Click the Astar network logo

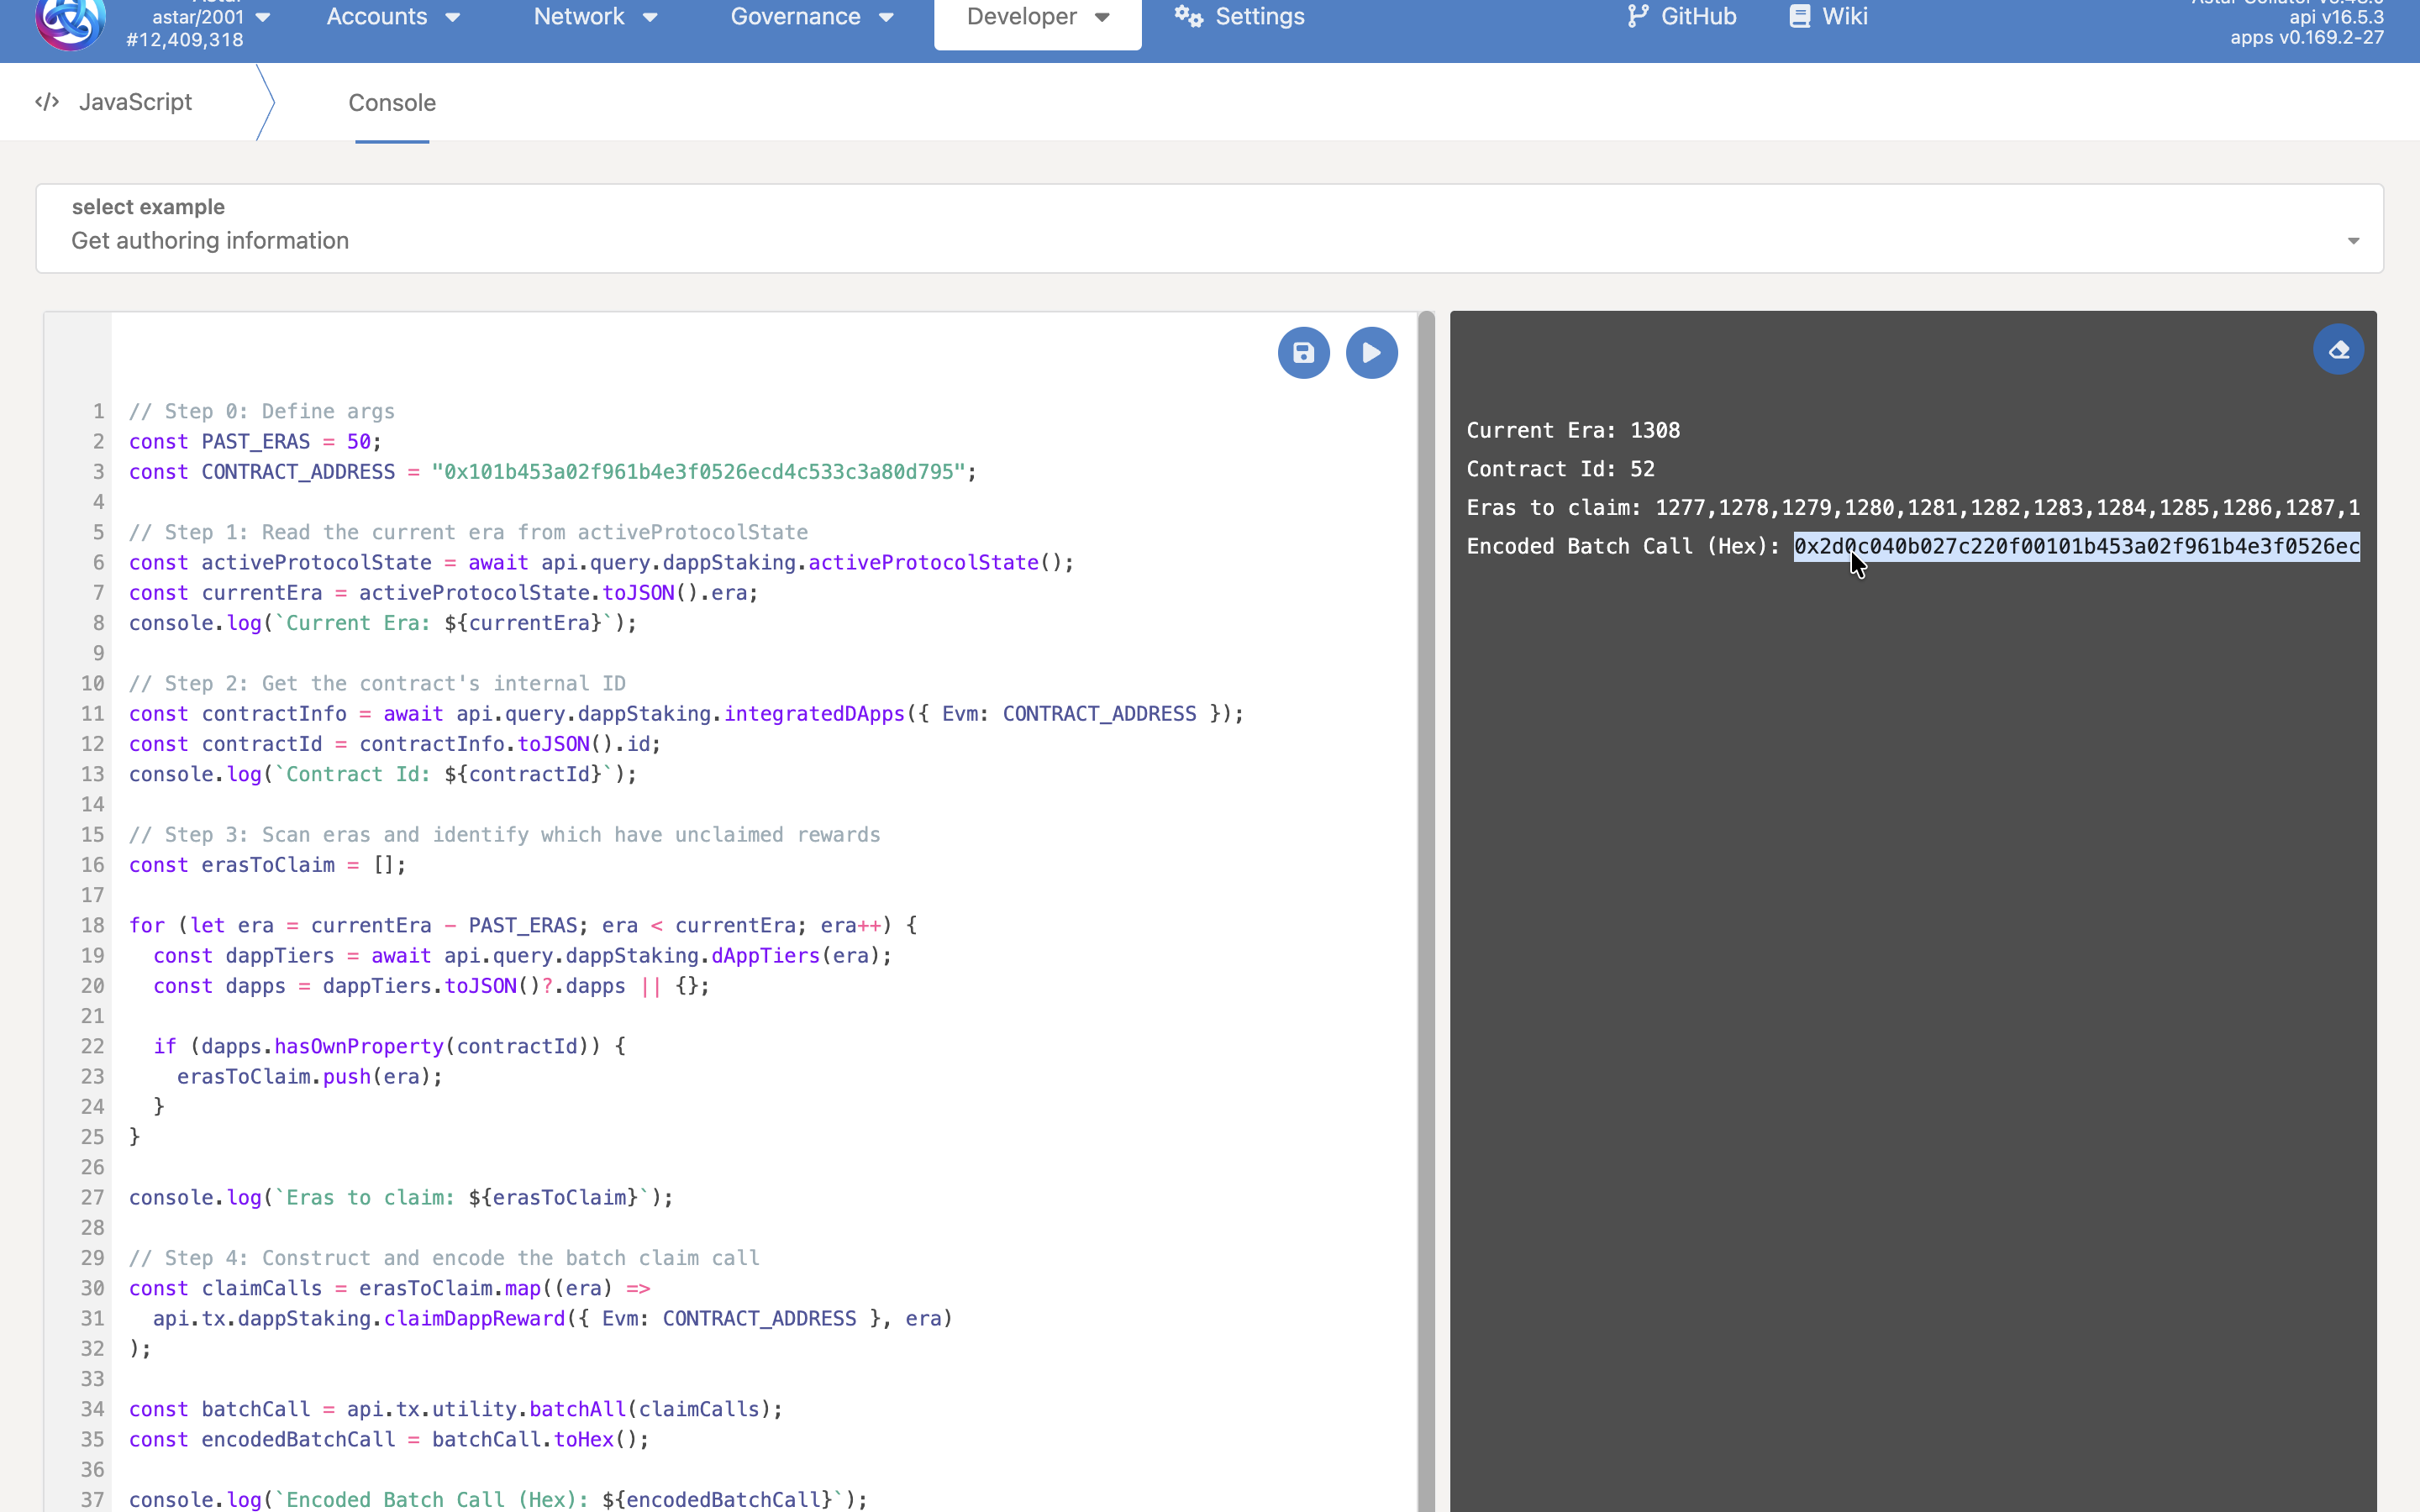coord(69,22)
